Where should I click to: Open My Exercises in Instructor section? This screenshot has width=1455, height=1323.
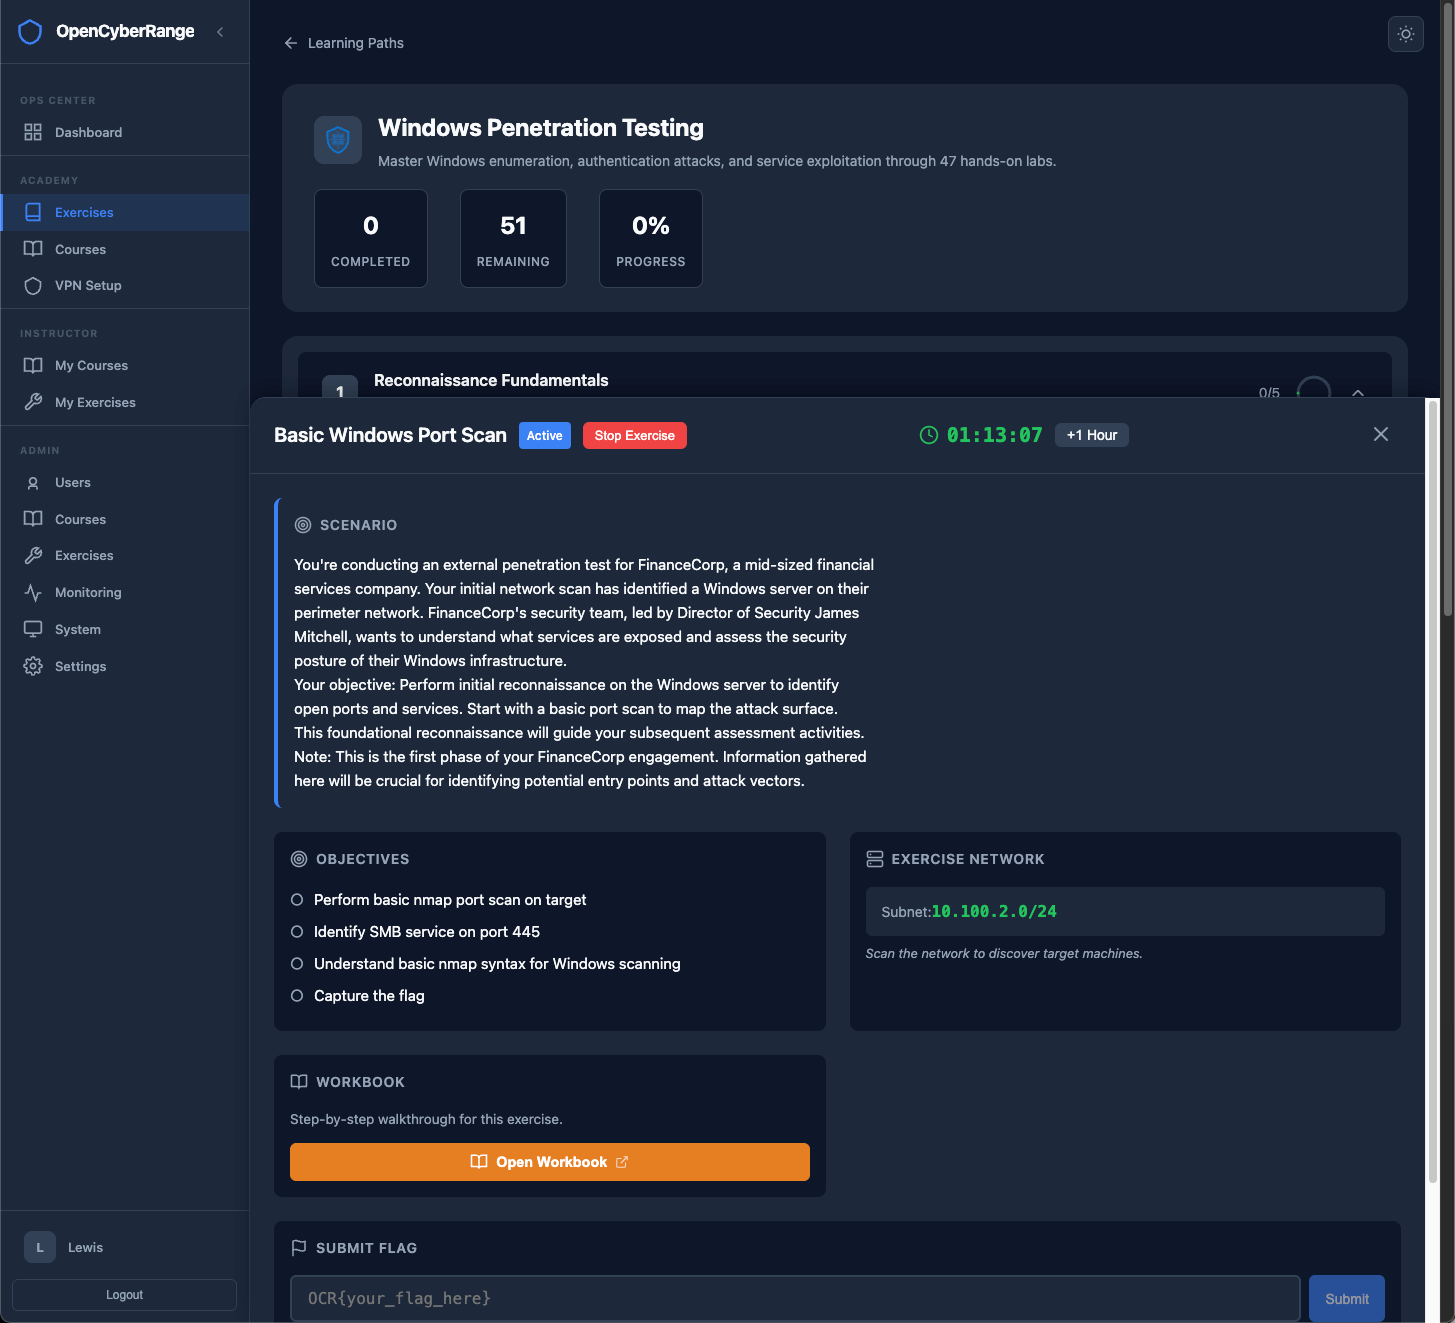pyautogui.click(x=95, y=403)
